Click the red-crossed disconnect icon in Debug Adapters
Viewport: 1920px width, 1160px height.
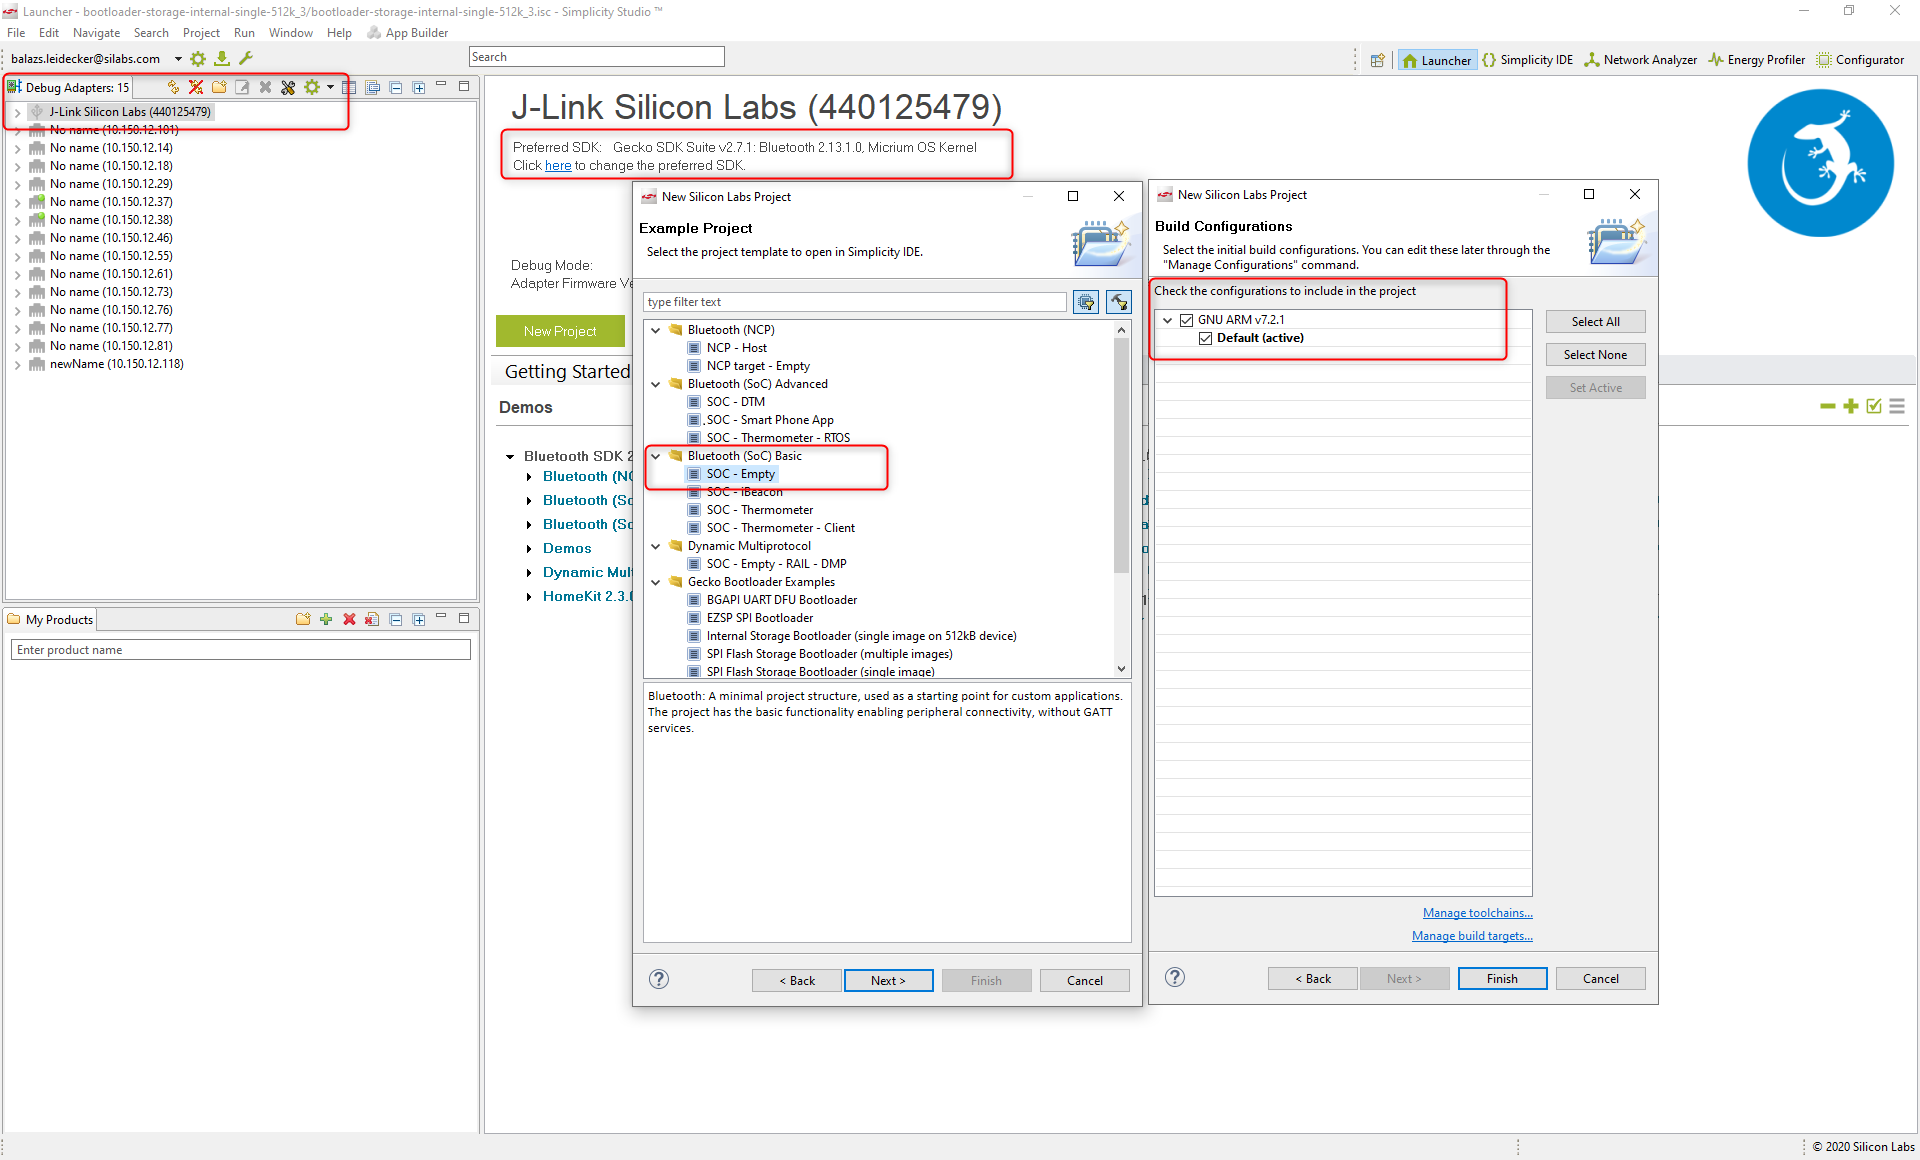tap(196, 87)
